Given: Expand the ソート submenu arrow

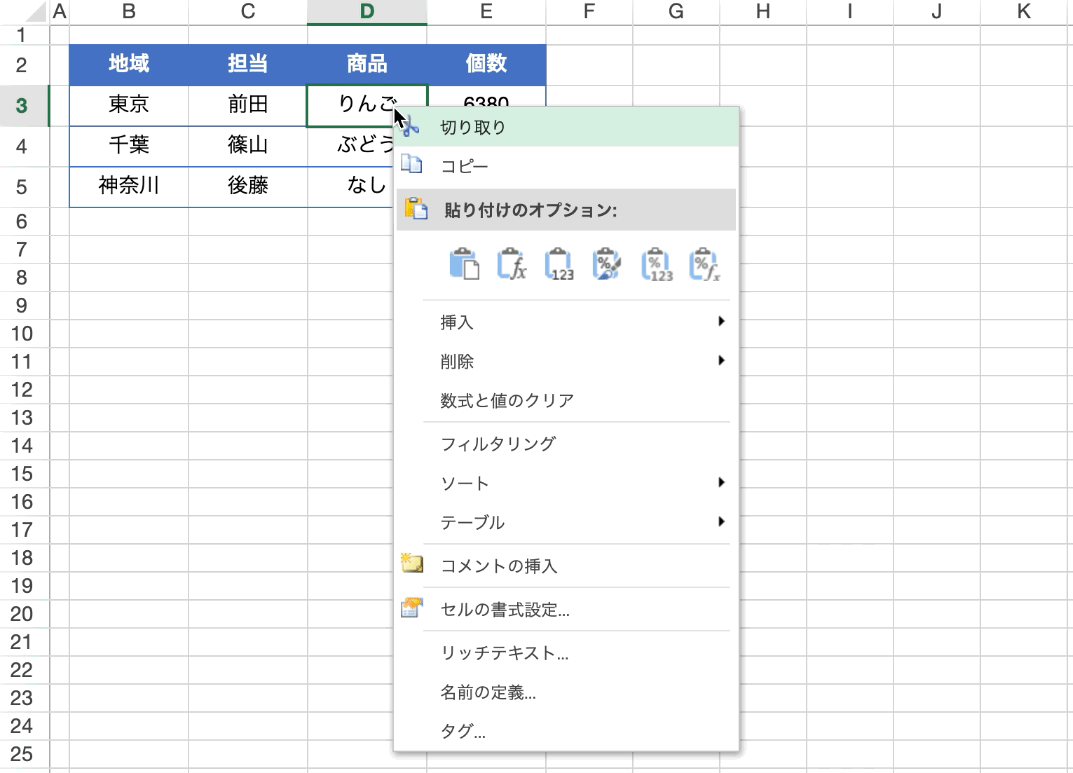Looking at the screenshot, I should [x=721, y=482].
